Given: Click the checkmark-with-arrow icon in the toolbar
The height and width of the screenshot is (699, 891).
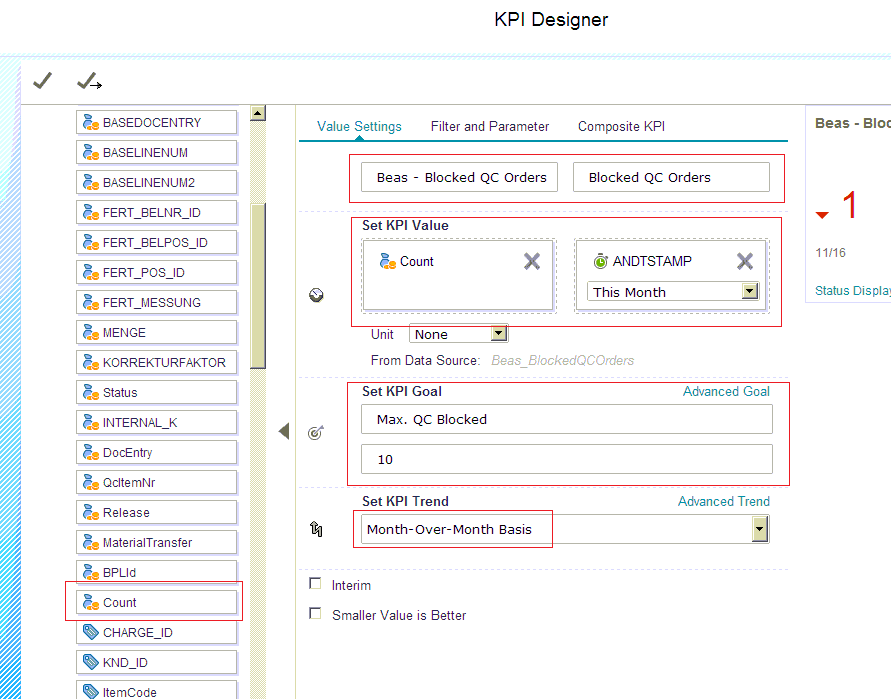Looking at the screenshot, I should coord(87,80).
